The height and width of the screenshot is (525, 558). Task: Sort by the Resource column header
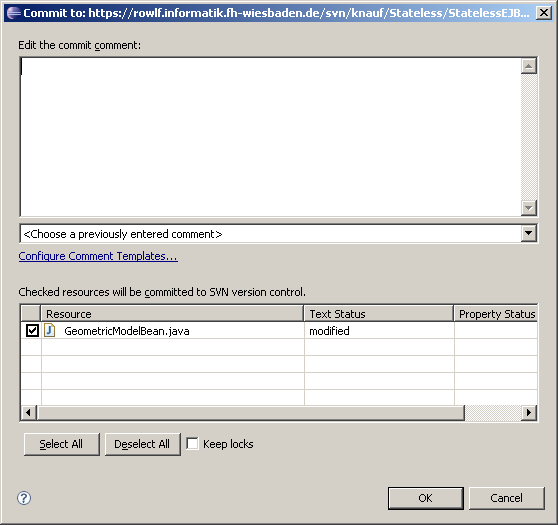pyautogui.click(x=172, y=314)
